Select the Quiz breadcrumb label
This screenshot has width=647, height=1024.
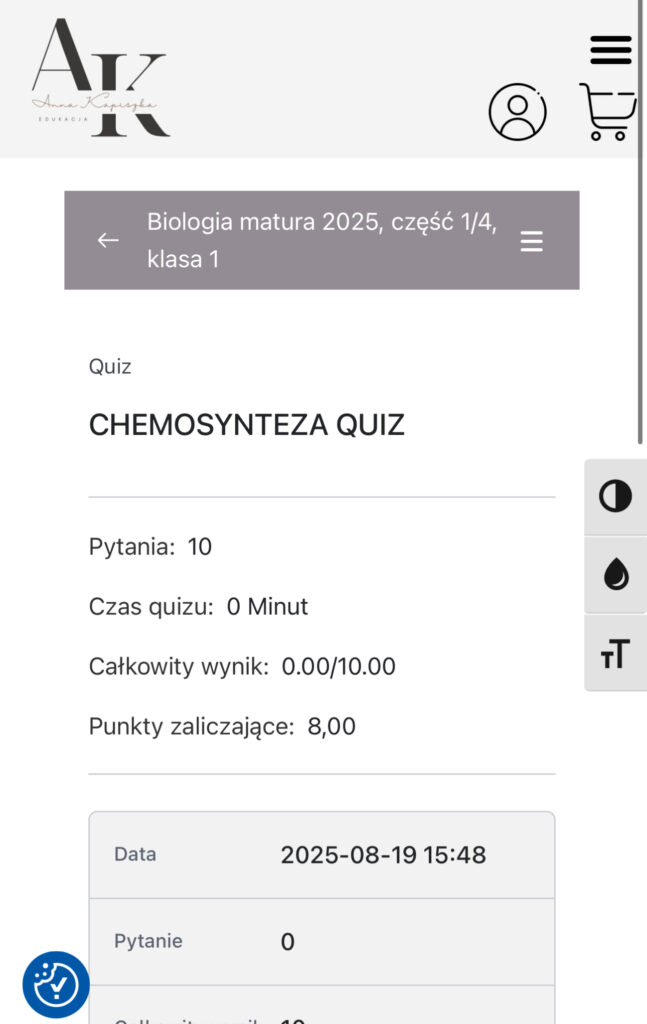coord(109,366)
